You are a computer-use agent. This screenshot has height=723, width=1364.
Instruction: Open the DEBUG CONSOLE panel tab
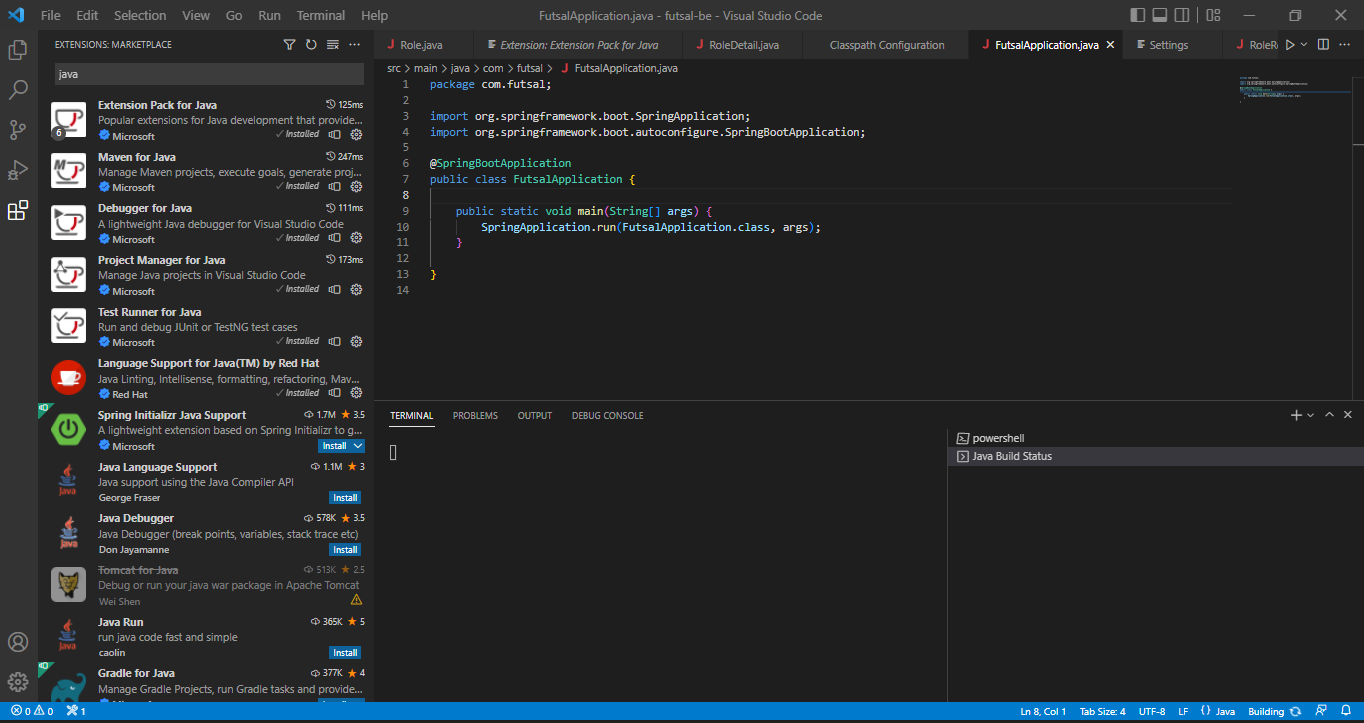(x=607, y=415)
